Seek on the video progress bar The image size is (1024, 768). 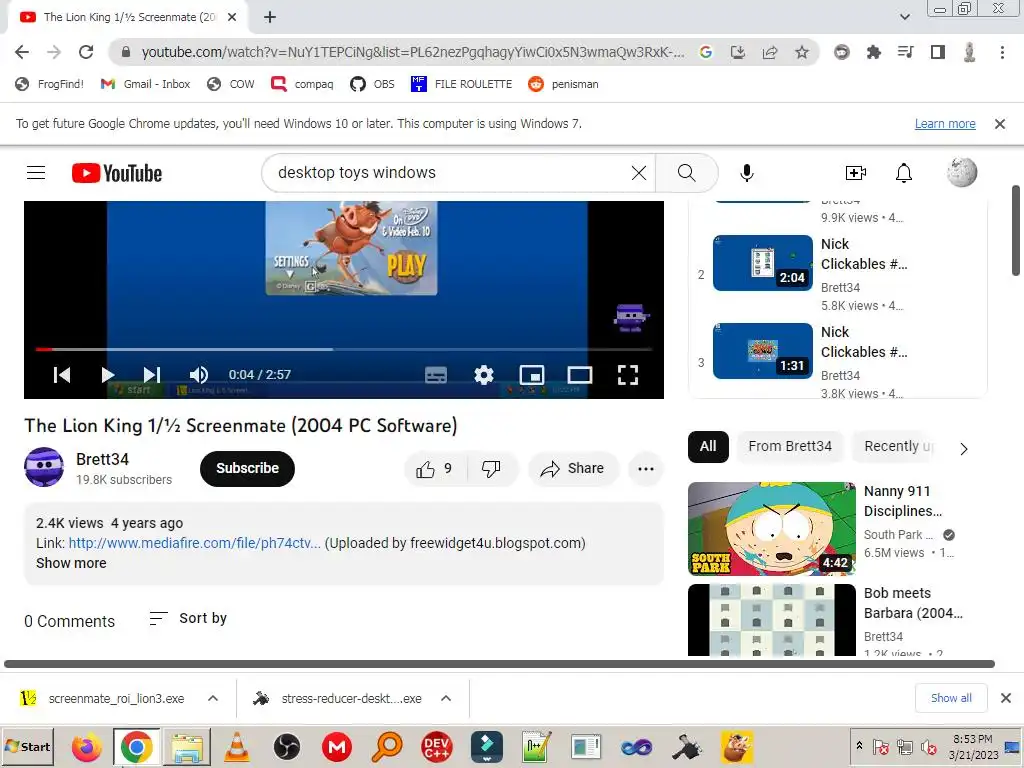pyautogui.click(x=344, y=349)
